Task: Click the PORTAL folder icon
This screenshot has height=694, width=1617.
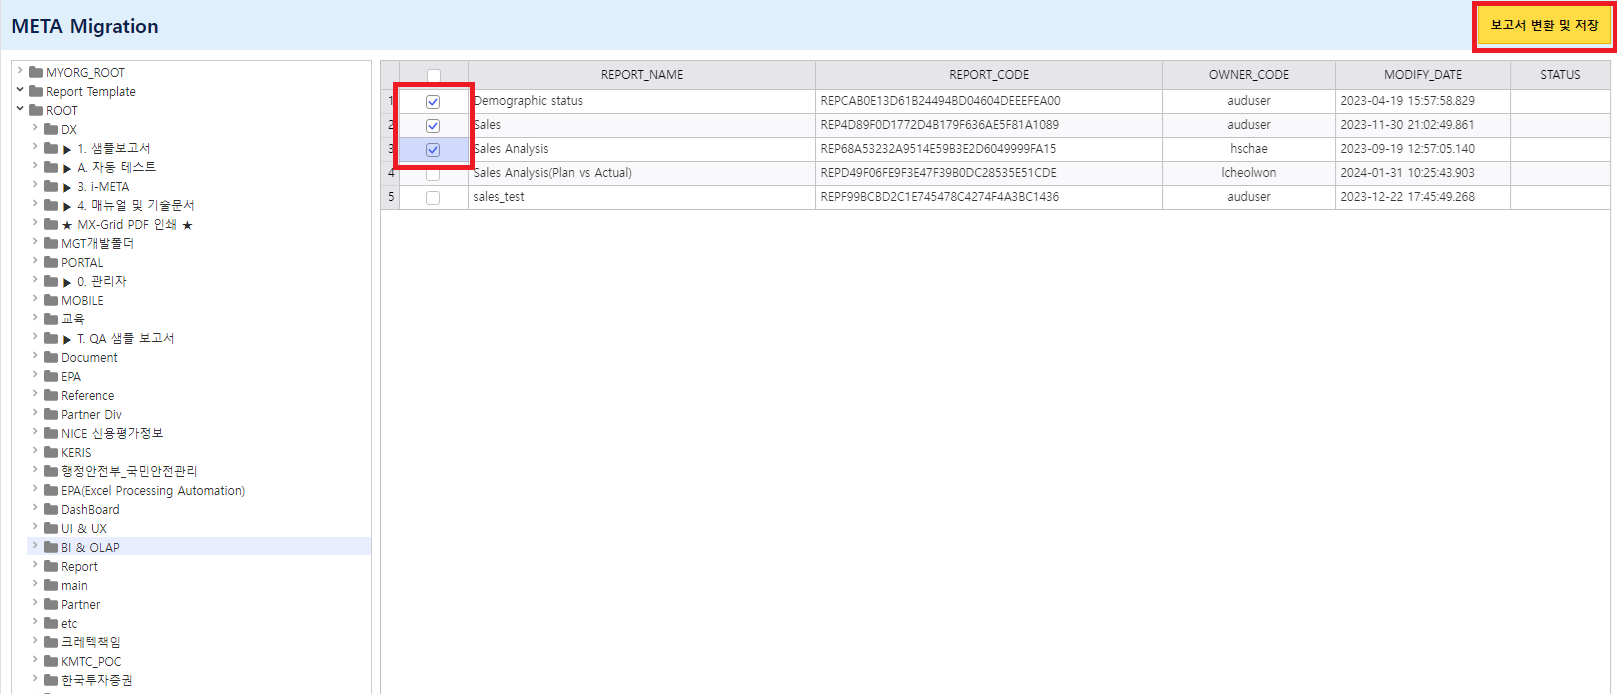Action: [51, 262]
